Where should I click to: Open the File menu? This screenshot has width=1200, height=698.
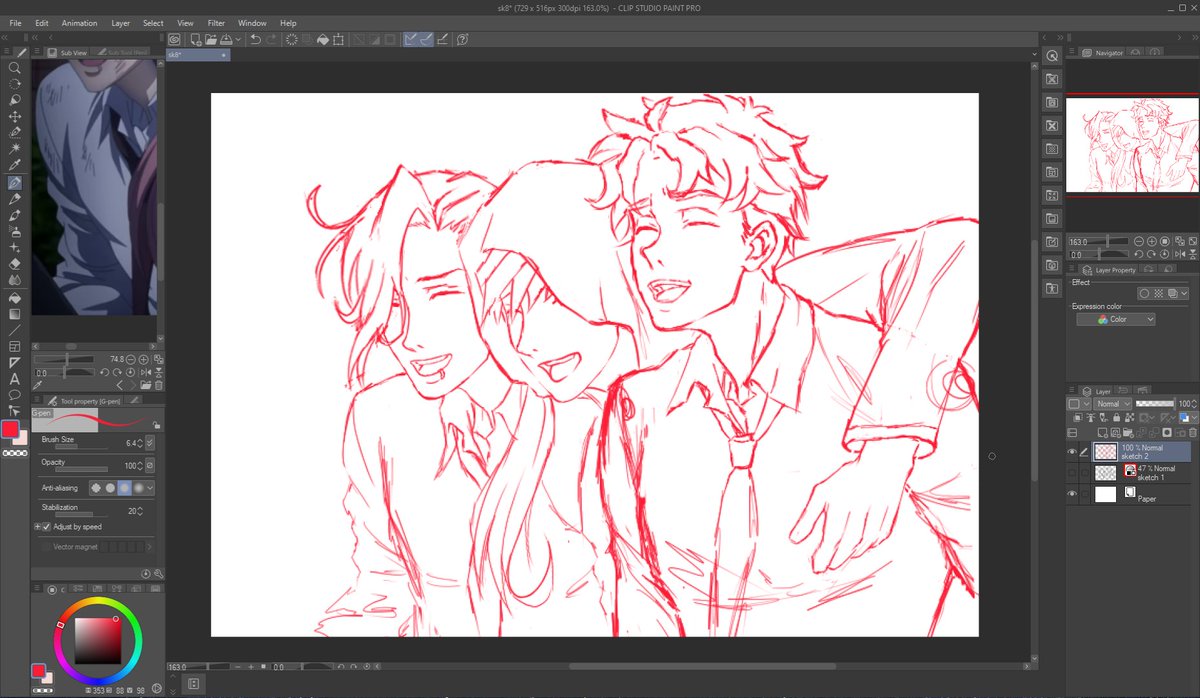pyautogui.click(x=15, y=22)
